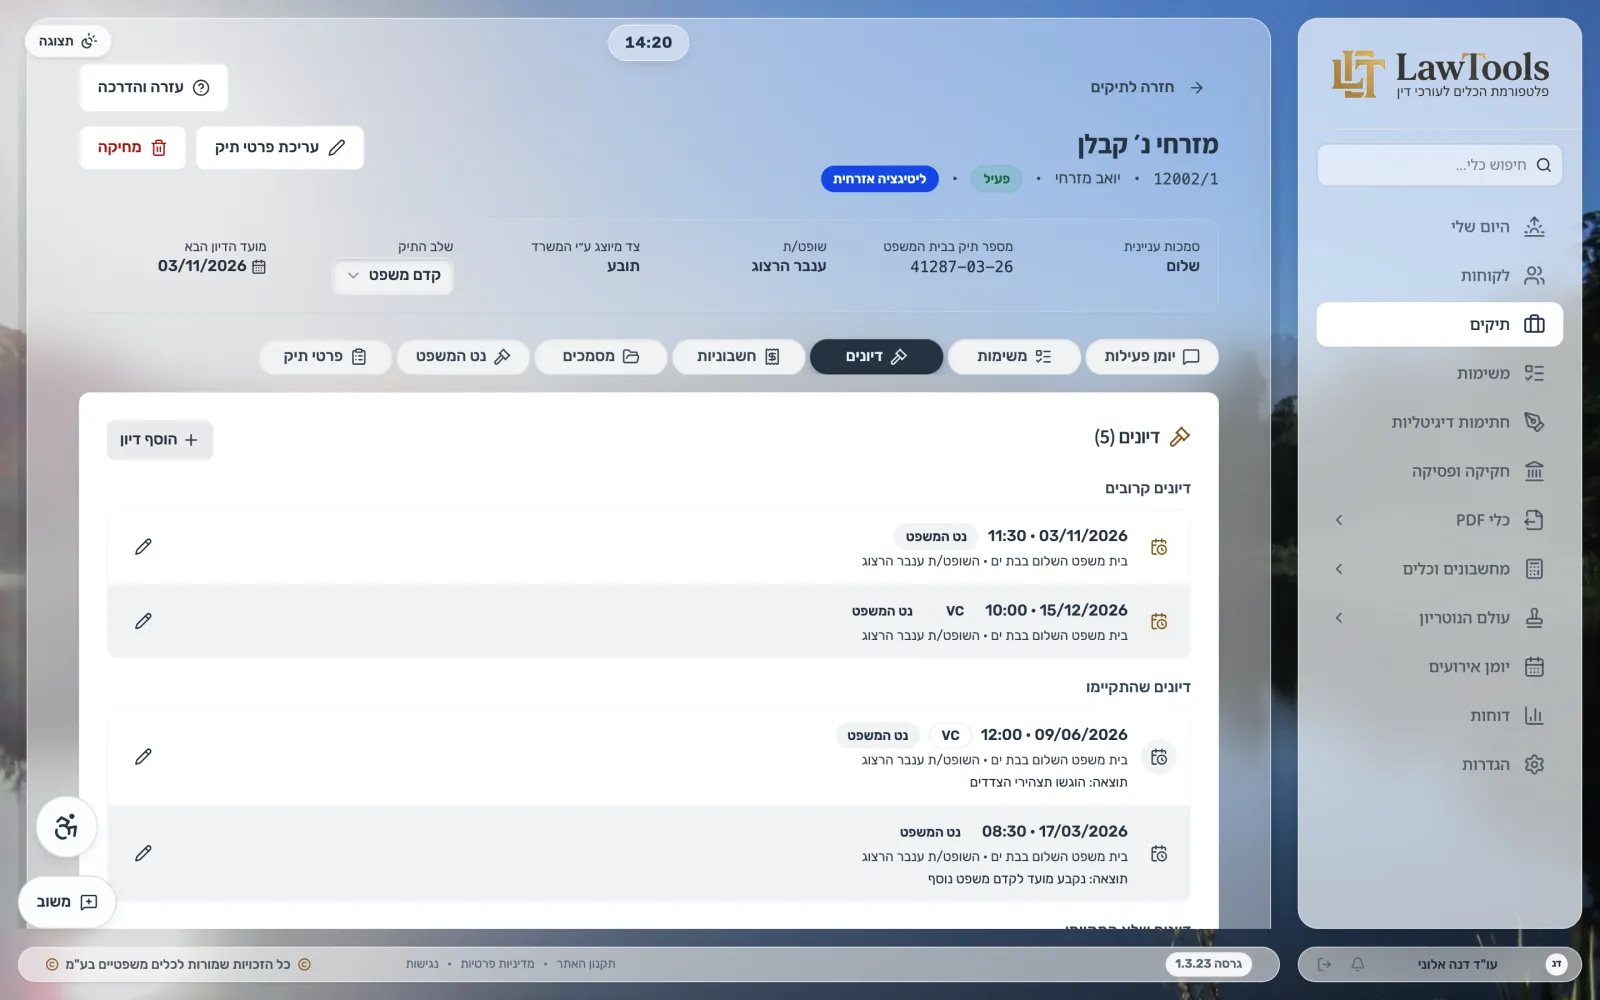The image size is (1600, 1000).
Task: Click calendar-clock icon of 03/11/2026 hearing
Action: (1159, 547)
